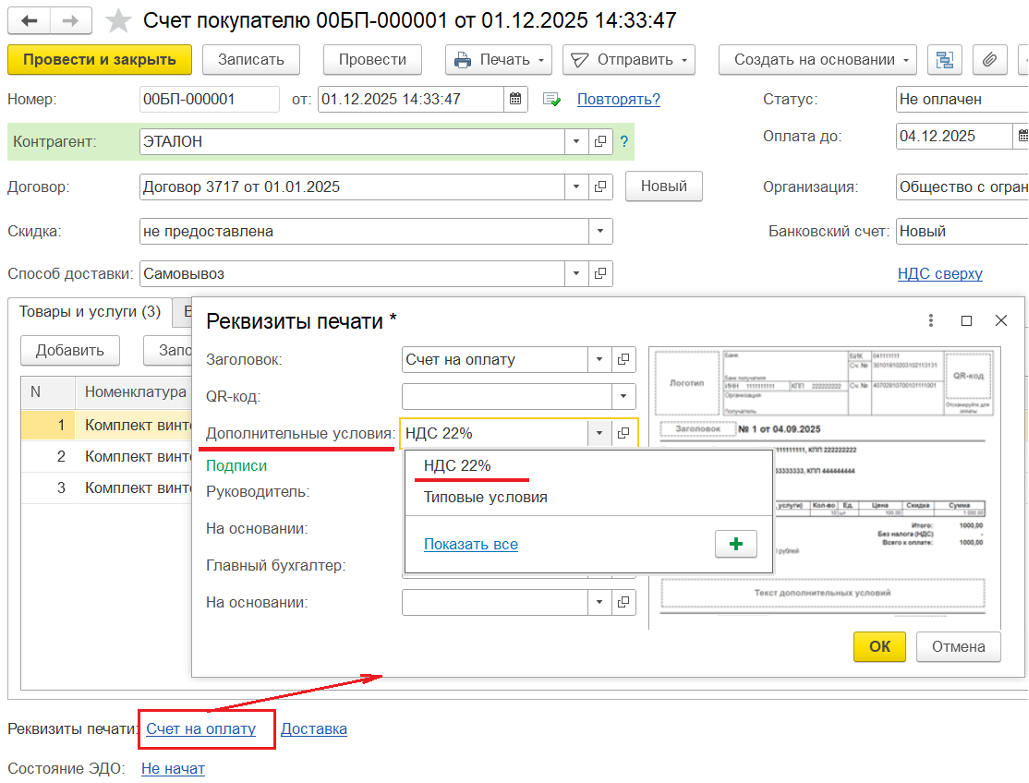Click the Провести и закрыть button
The width and height of the screenshot is (1029, 783).
click(99, 60)
